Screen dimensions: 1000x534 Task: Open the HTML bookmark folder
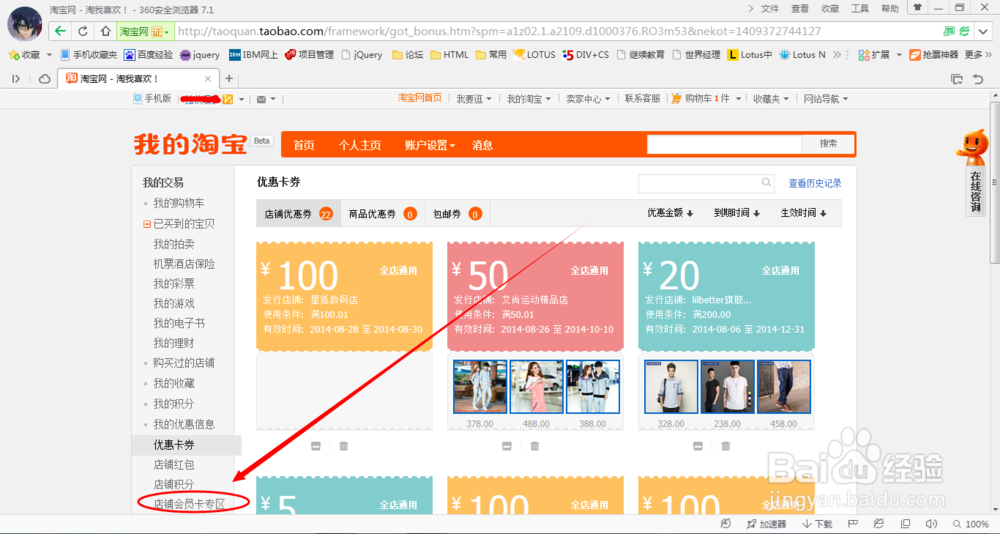click(449, 55)
